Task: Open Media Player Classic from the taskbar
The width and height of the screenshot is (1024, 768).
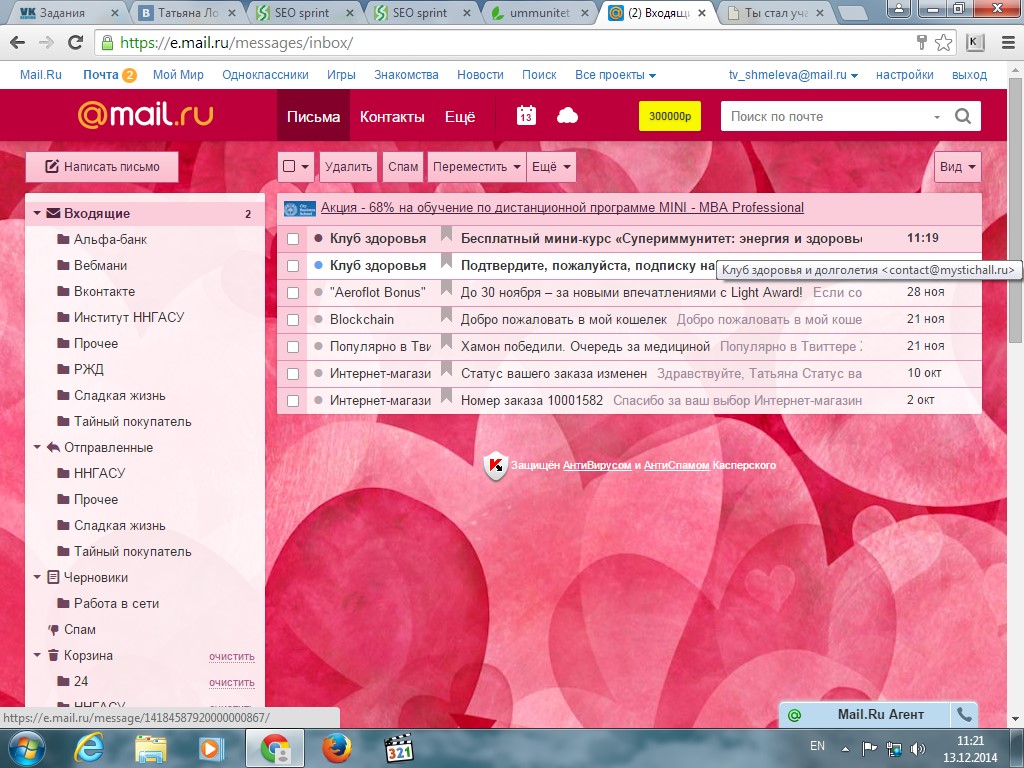Action: (398, 748)
